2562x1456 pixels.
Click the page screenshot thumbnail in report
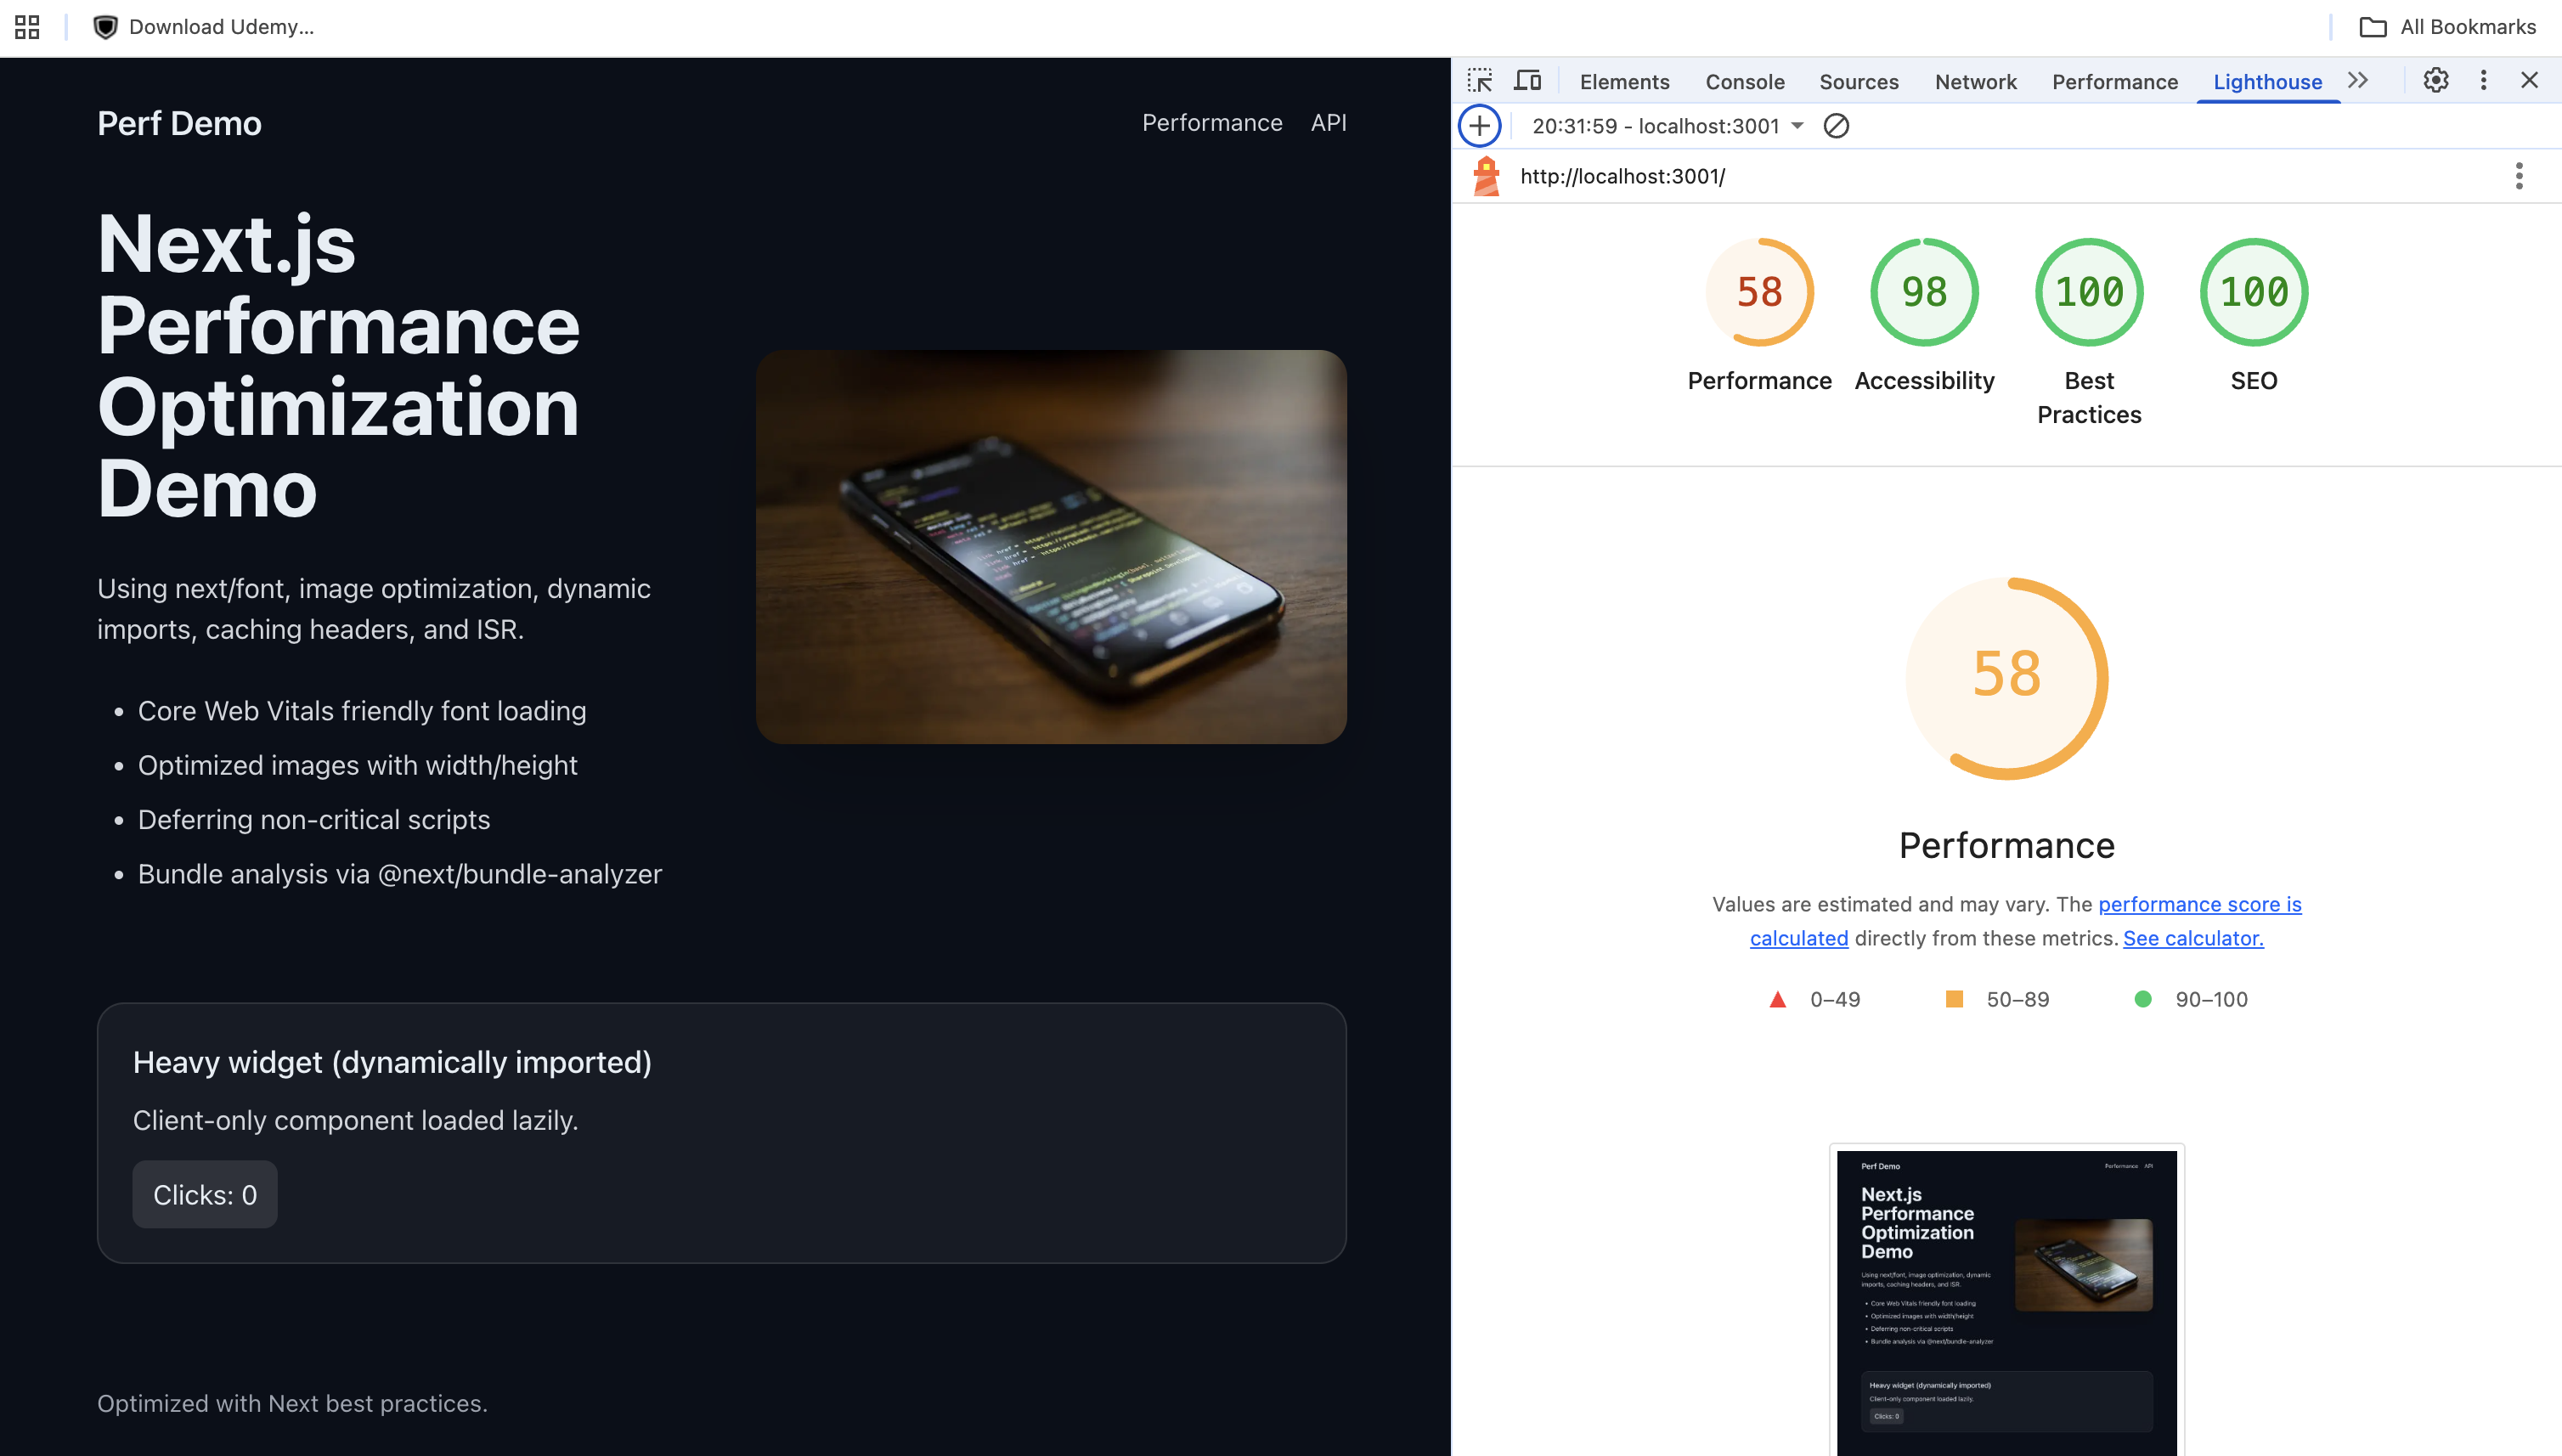pos(2006,1300)
